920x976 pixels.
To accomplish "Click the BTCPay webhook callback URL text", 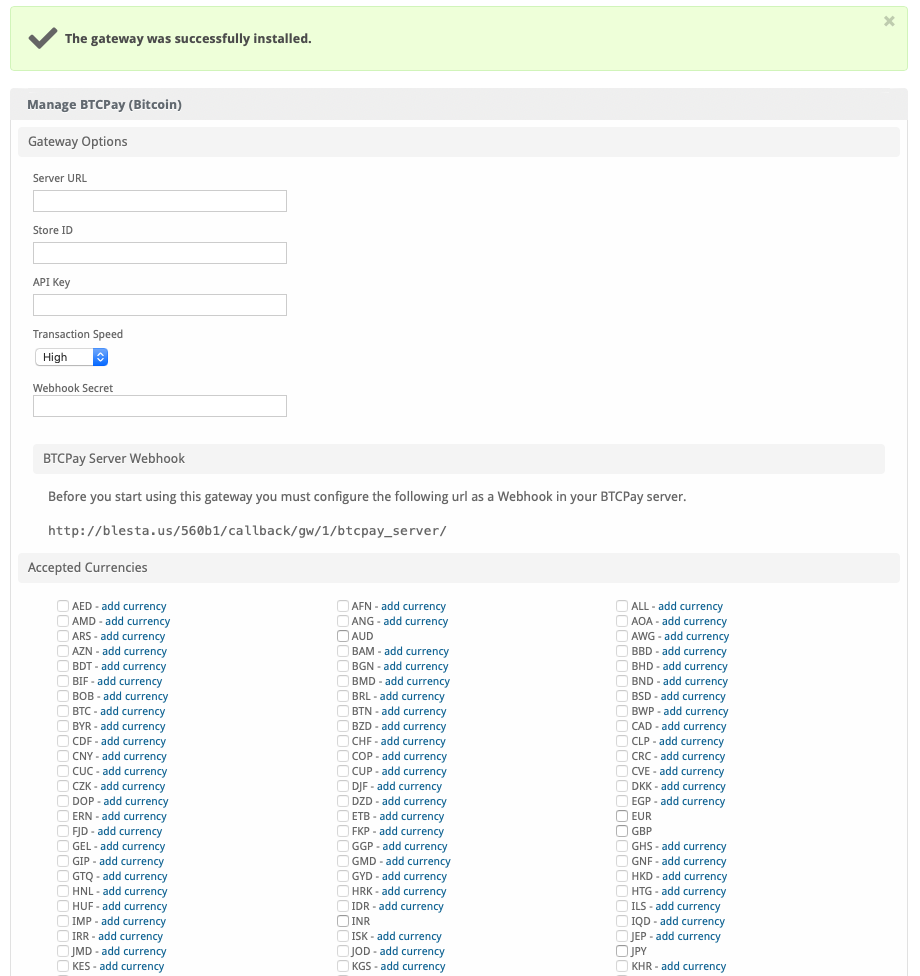I will tap(247, 531).
